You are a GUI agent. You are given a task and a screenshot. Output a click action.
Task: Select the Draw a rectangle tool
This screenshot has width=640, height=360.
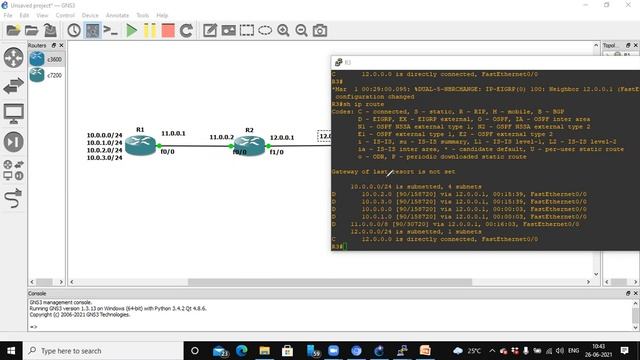coord(247,31)
